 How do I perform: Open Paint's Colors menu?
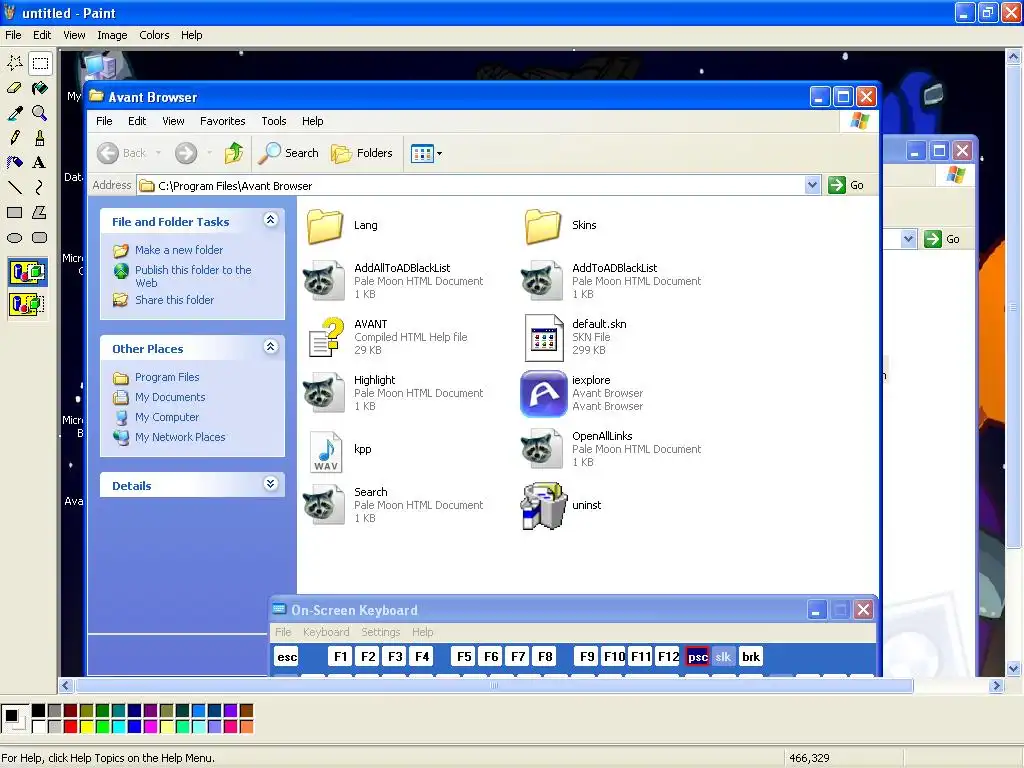[154, 35]
